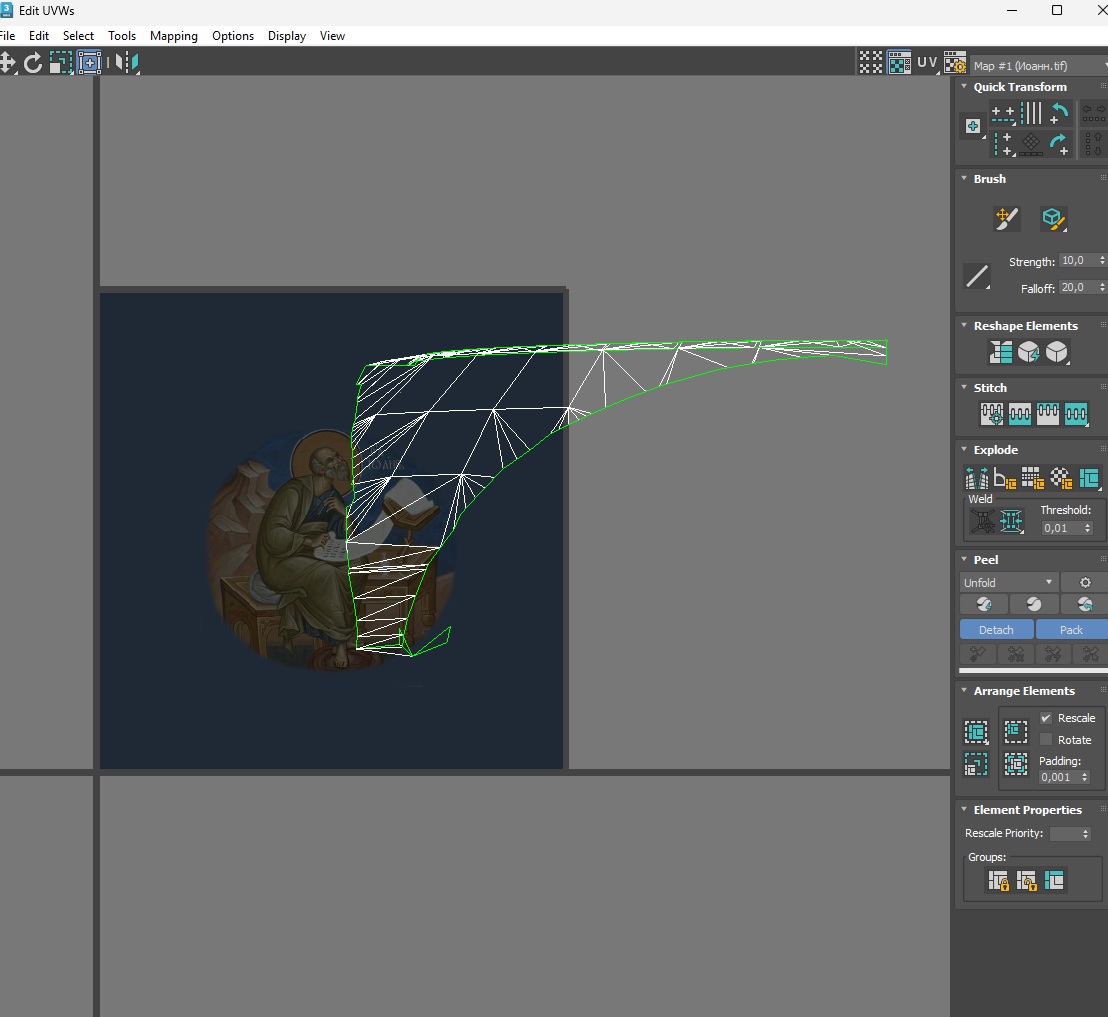Toggle the highlighted show-map checker button

[x=899, y=63]
